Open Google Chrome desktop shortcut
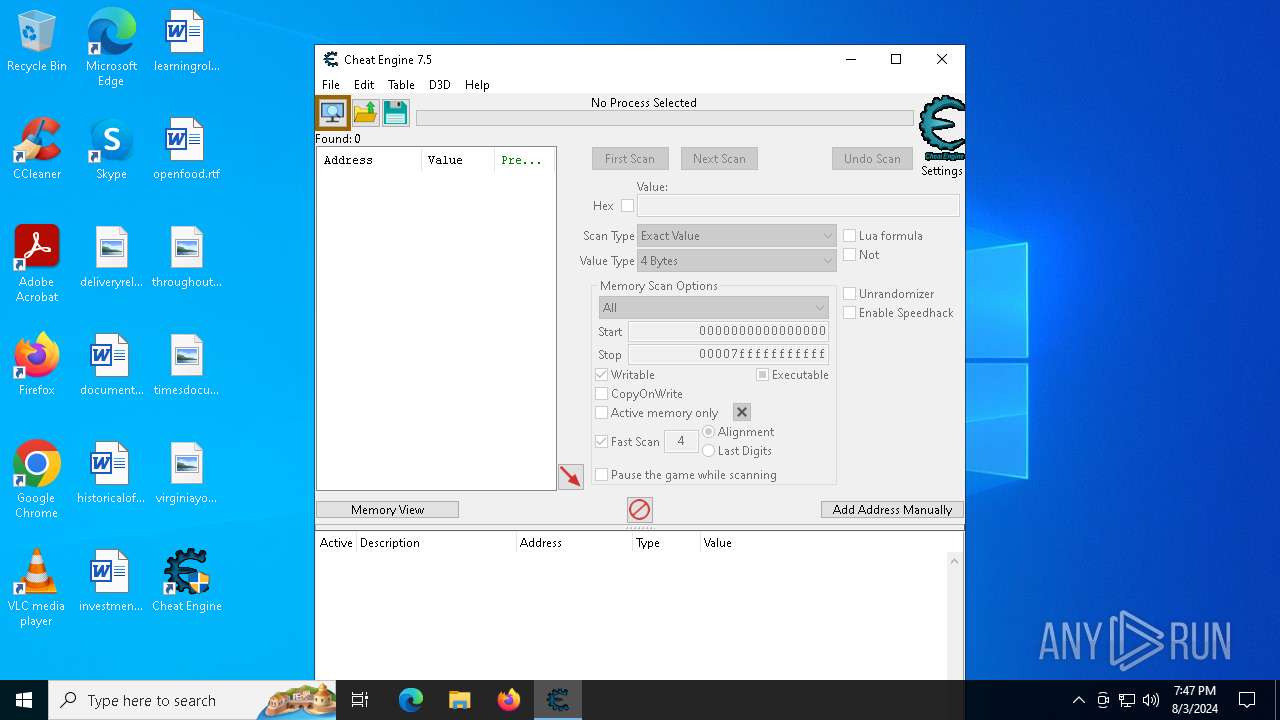1280x720 pixels. coord(37,480)
